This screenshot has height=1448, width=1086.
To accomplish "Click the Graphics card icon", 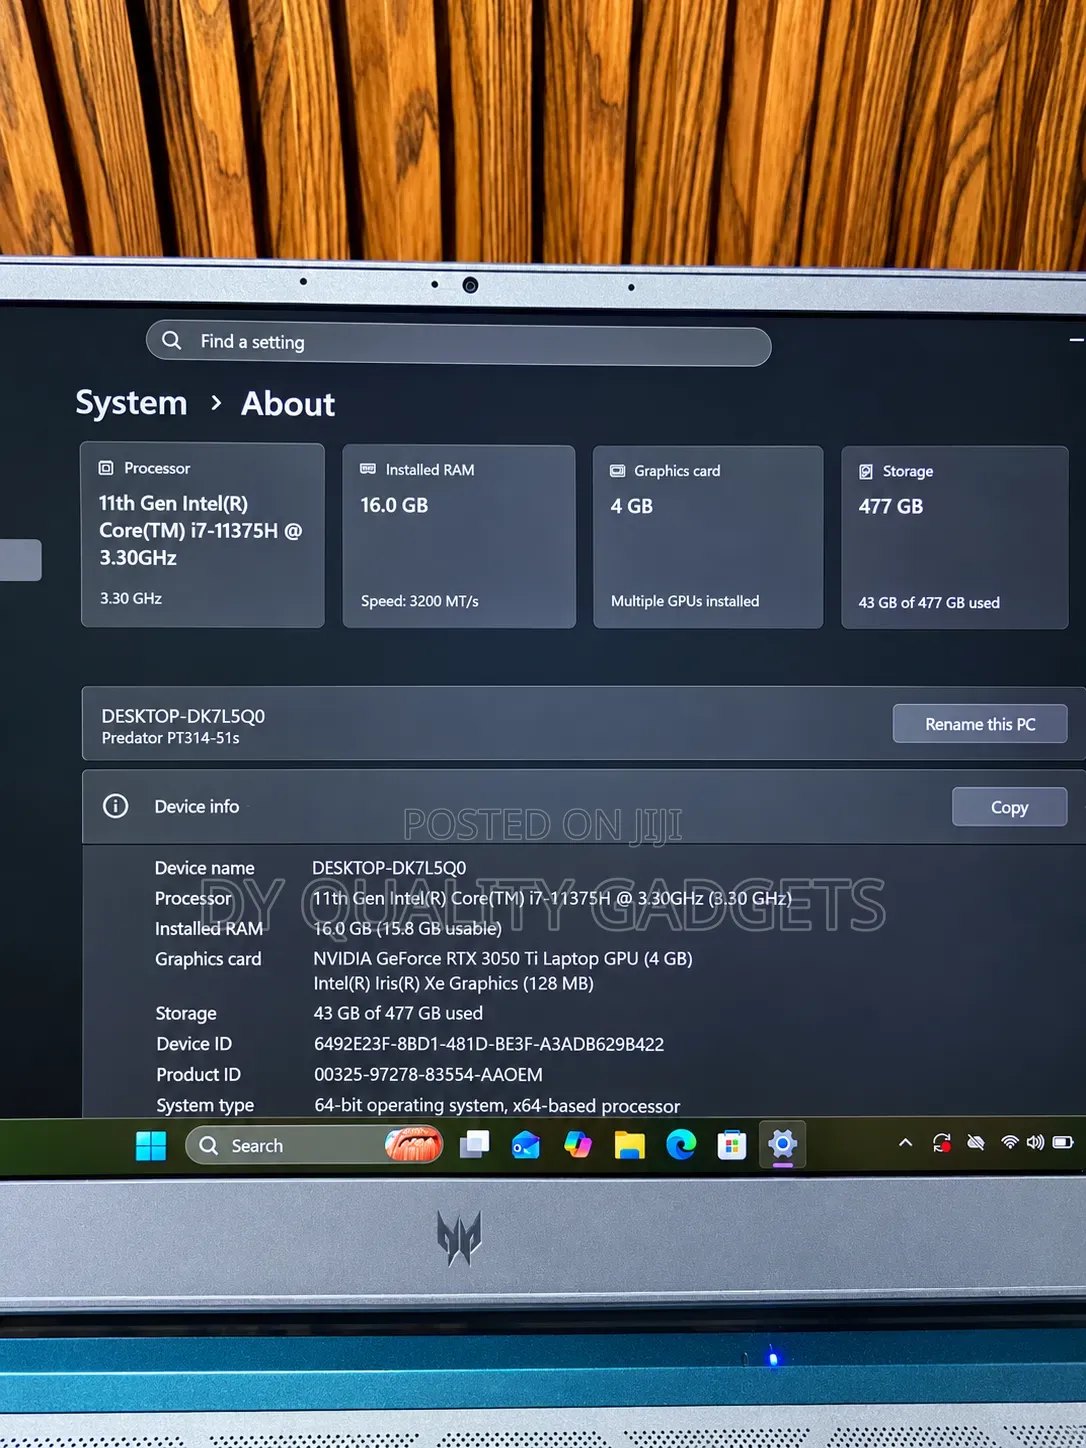I will click(618, 470).
